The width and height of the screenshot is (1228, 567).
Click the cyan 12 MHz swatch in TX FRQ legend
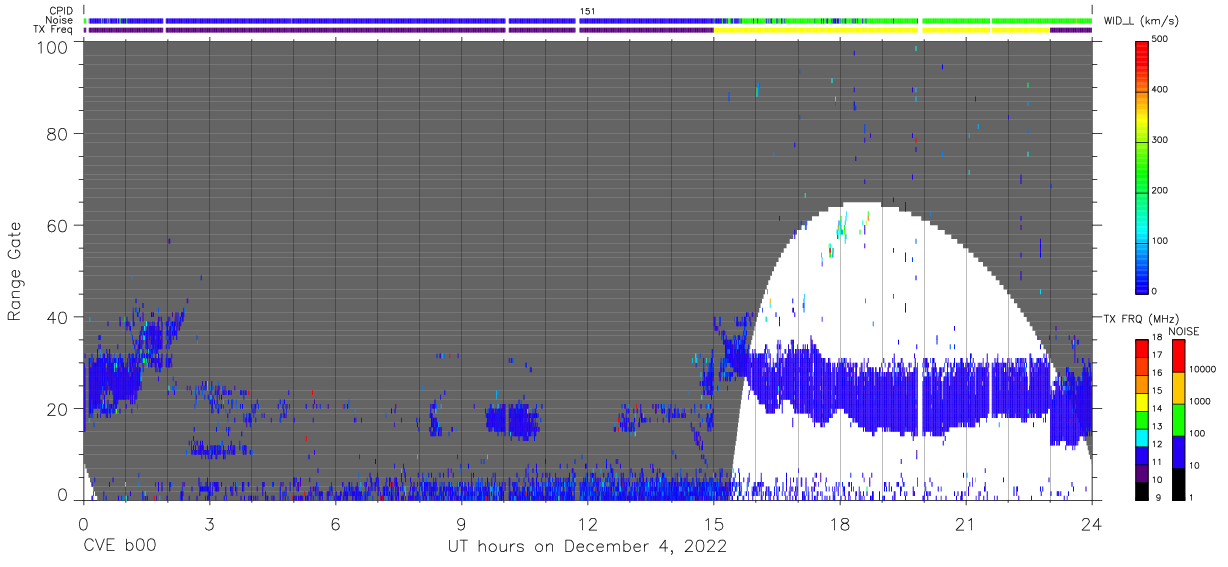(x=1143, y=438)
